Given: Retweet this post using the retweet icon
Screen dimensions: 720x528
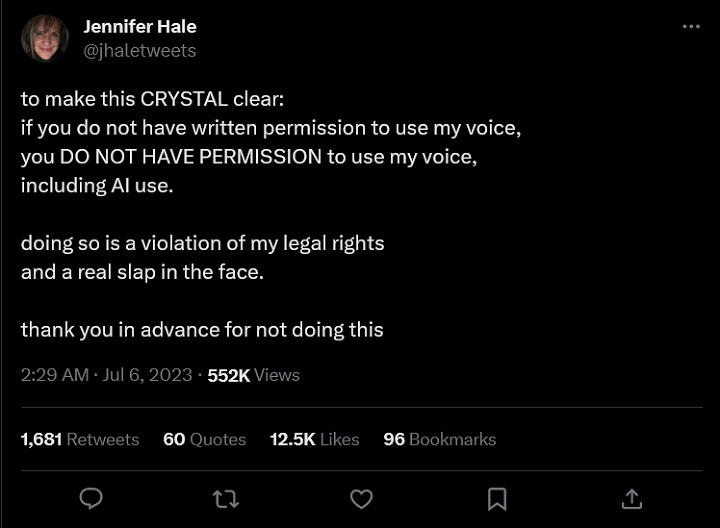Looking at the screenshot, I should tap(226, 498).
